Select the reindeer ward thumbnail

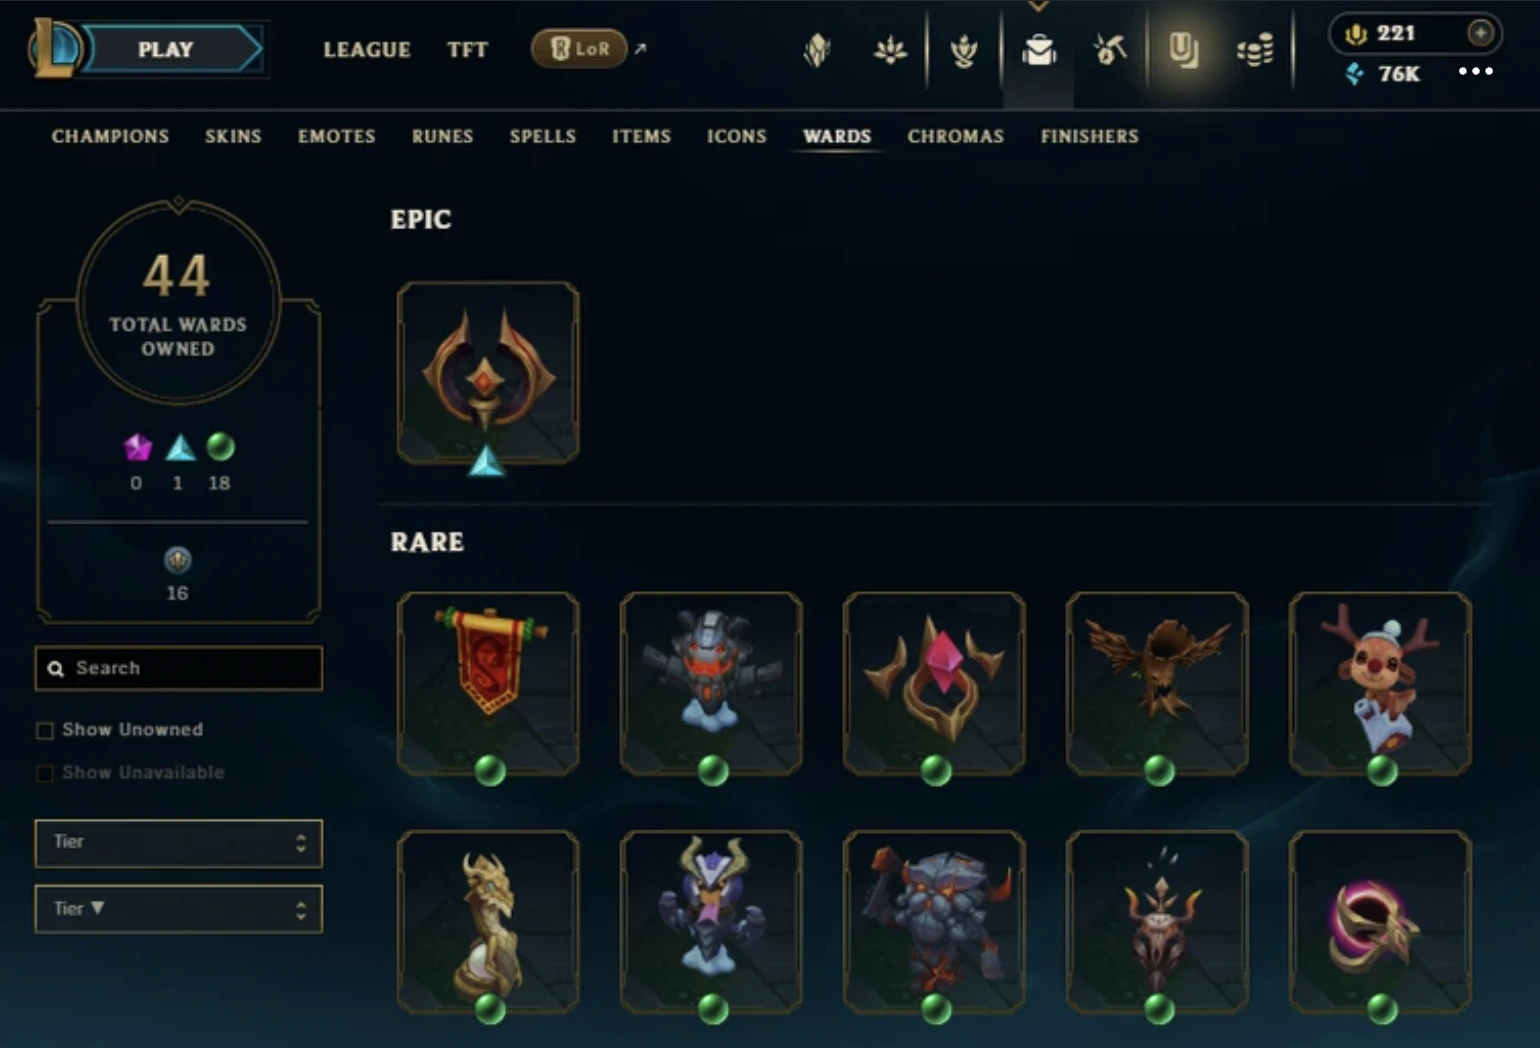(x=1380, y=683)
